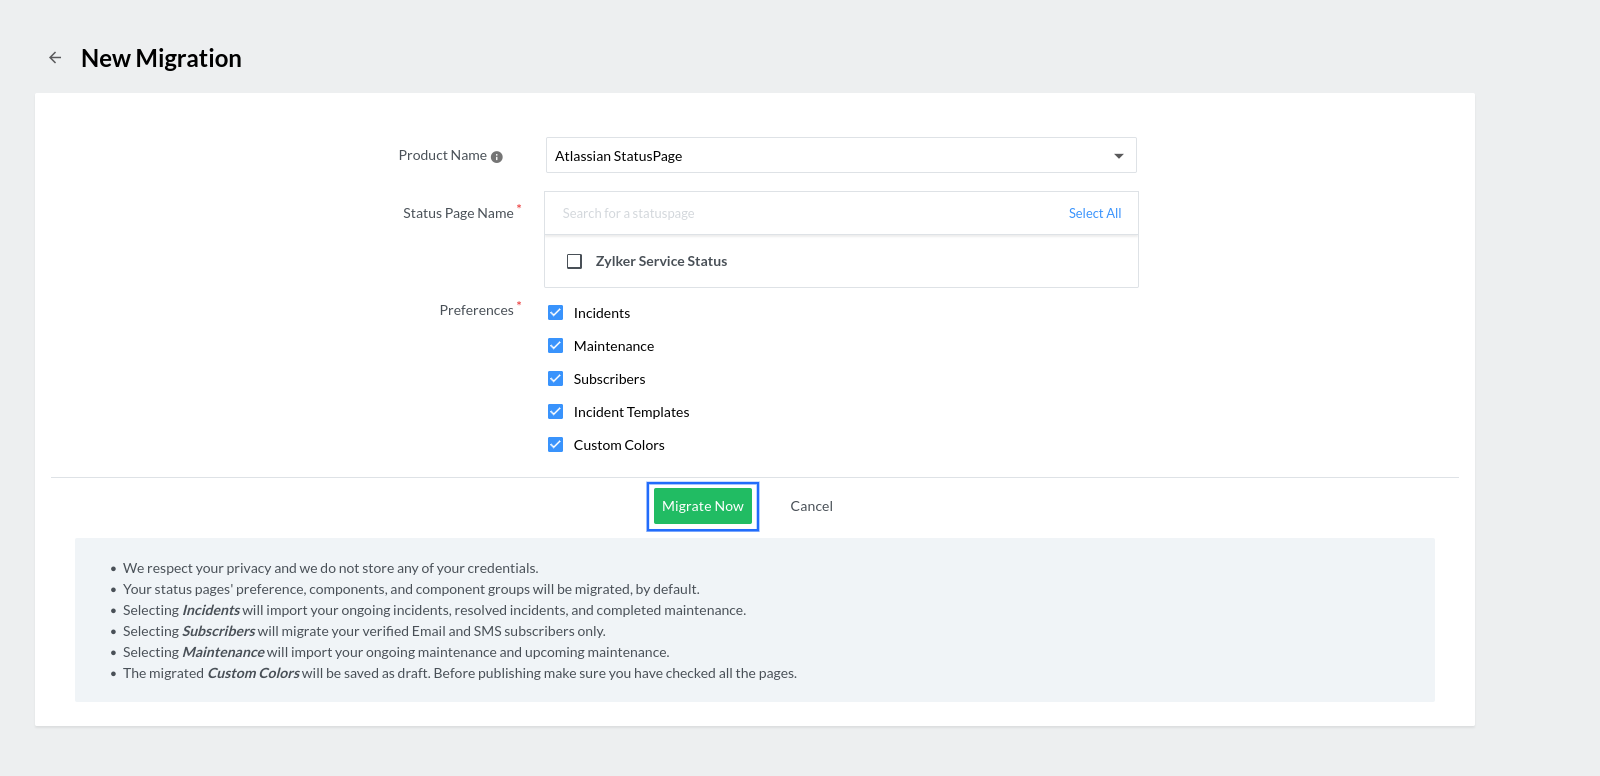Click the Preferences field label
The width and height of the screenshot is (1600, 776).
[476, 311]
